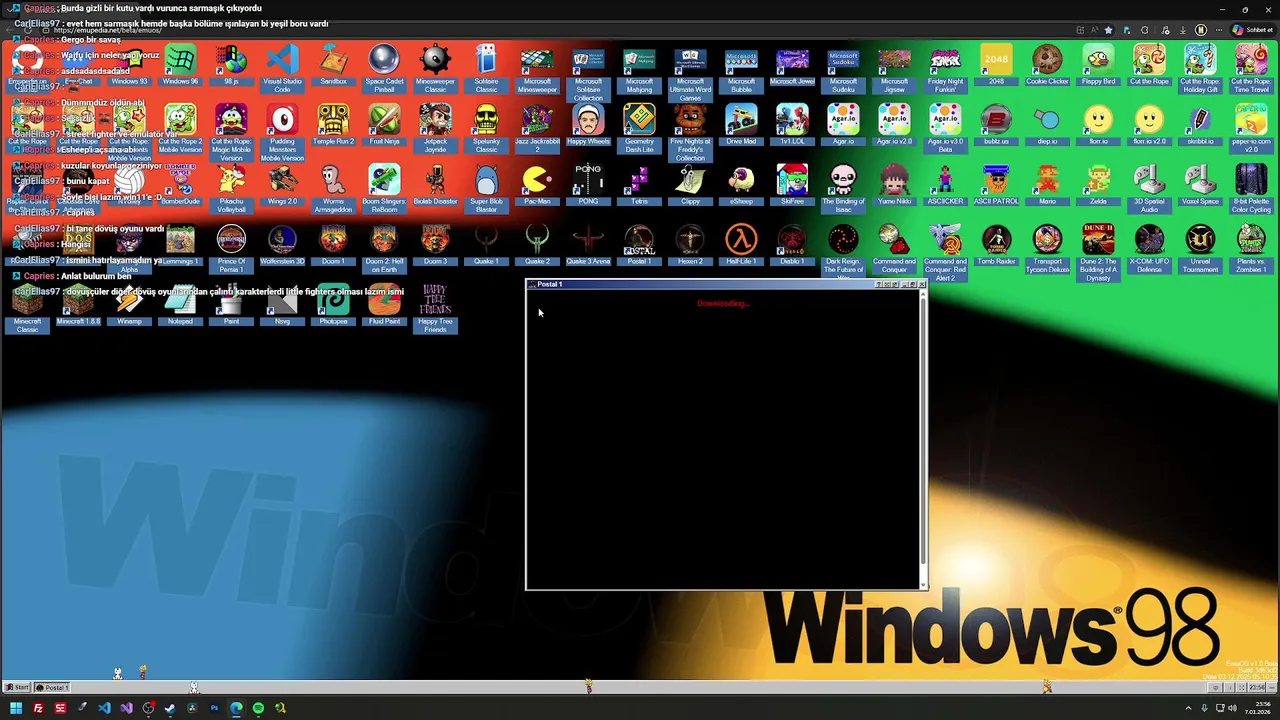The height and width of the screenshot is (720, 1280).
Task: Open the Windows 96 desktop icon
Action: click(x=180, y=64)
